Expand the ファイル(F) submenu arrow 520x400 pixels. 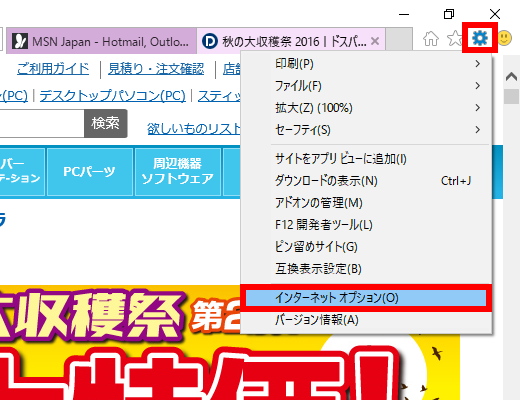(478, 86)
